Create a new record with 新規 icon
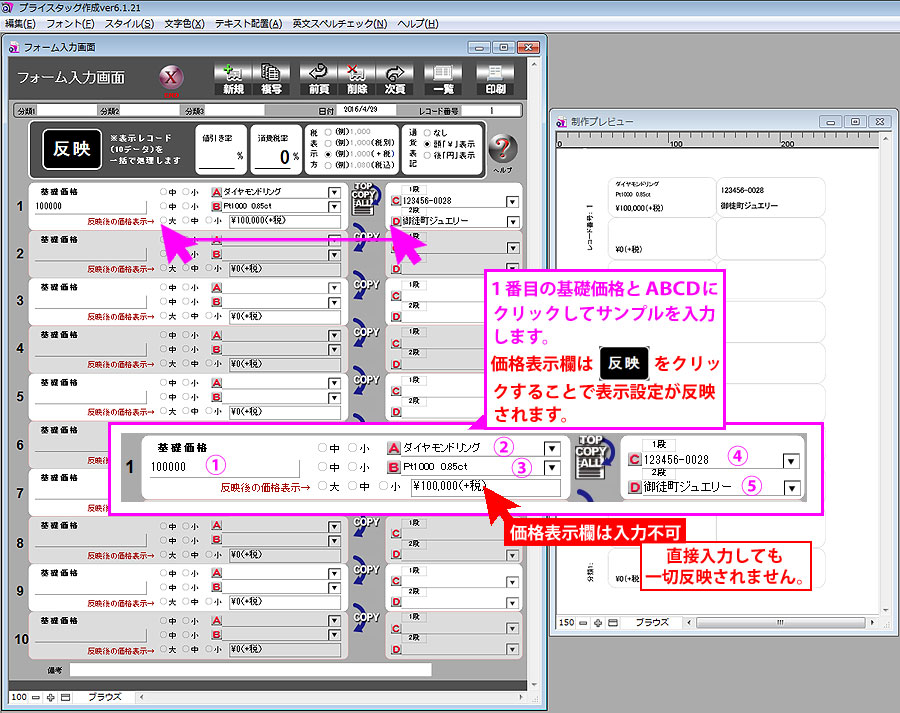 pos(233,79)
